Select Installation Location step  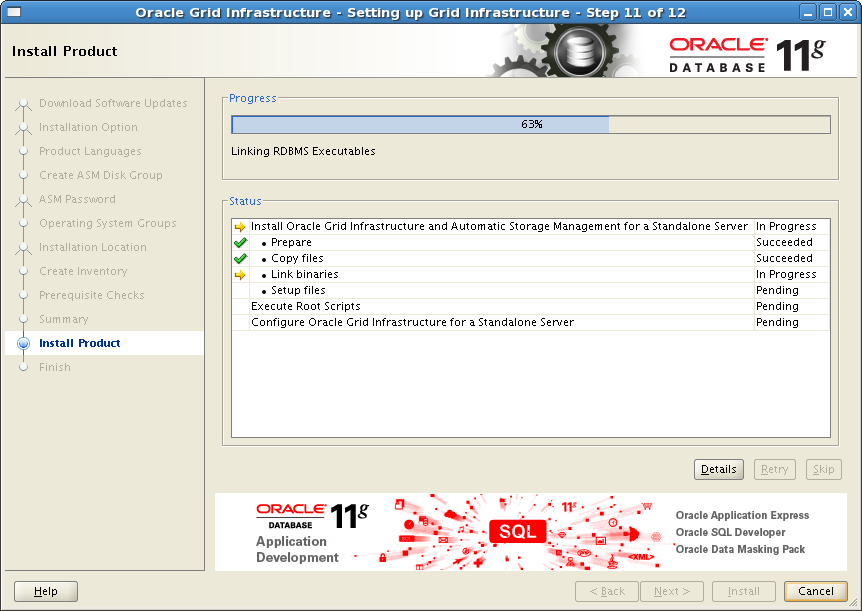tap(93, 247)
